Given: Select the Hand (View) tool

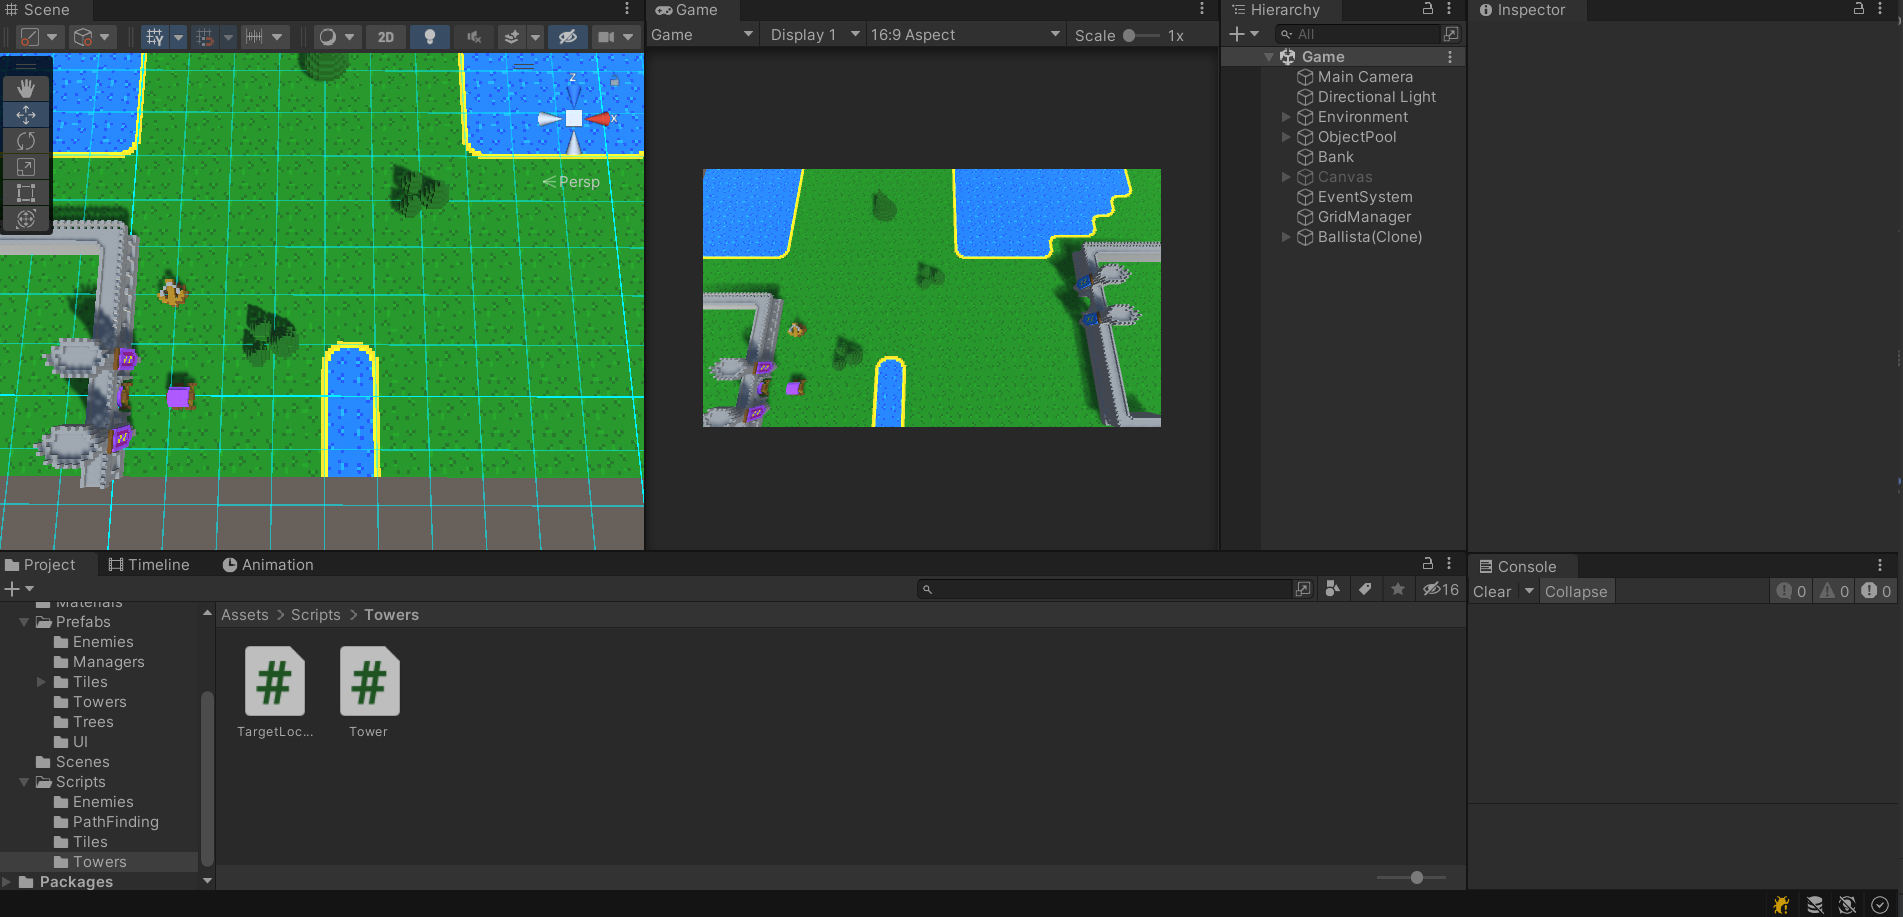Looking at the screenshot, I should click(26, 88).
